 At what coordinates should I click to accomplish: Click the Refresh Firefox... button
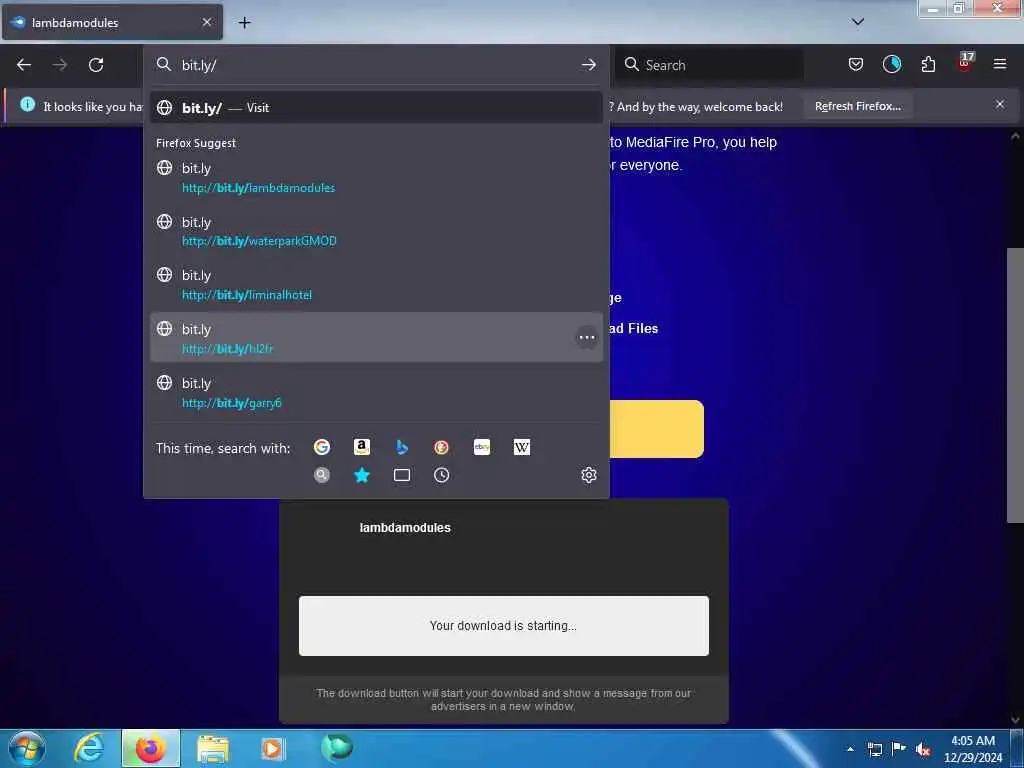pos(857,106)
